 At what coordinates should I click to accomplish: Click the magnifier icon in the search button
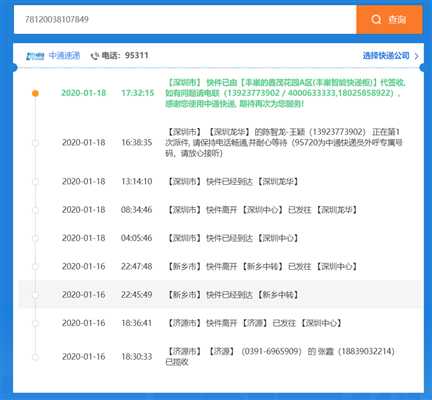(x=376, y=19)
